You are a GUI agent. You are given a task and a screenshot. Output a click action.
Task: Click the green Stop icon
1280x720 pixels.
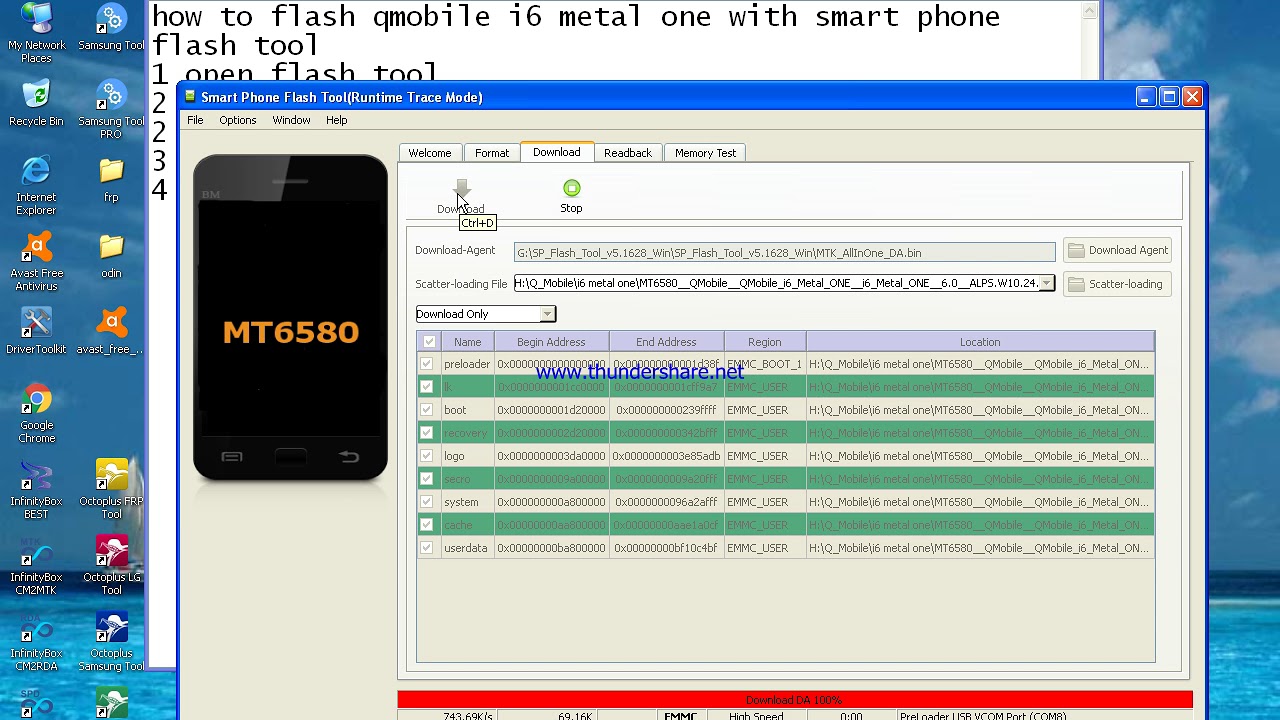571,188
